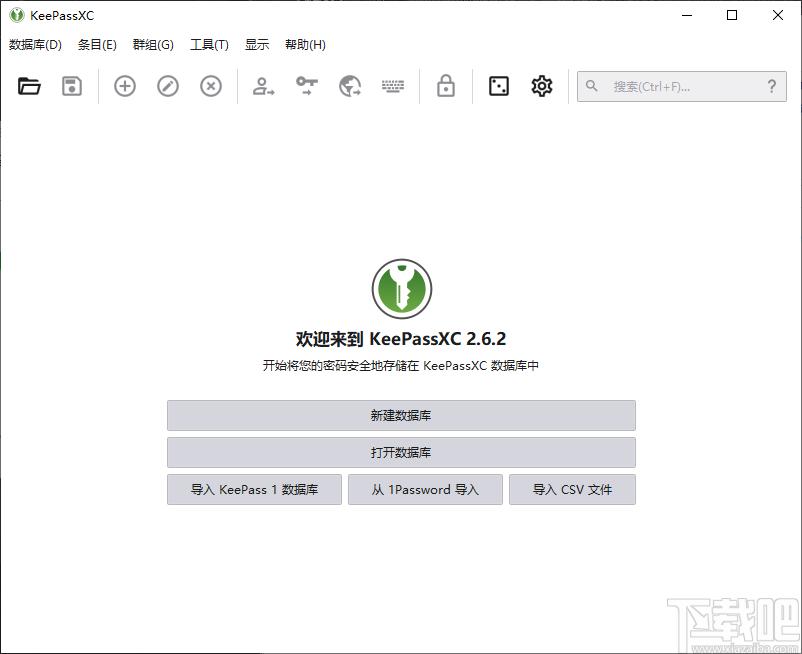Image resolution: width=802 pixels, height=654 pixels.
Task: Click the 新建数据库 button
Action: click(x=401, y=415)
